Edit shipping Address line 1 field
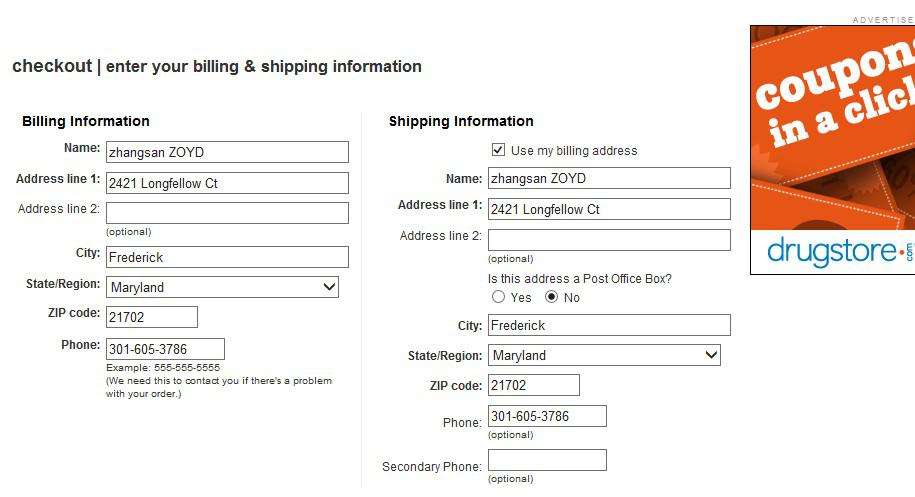Image resolution: width=915 pixels, height=497 pixels. [609, 210]
